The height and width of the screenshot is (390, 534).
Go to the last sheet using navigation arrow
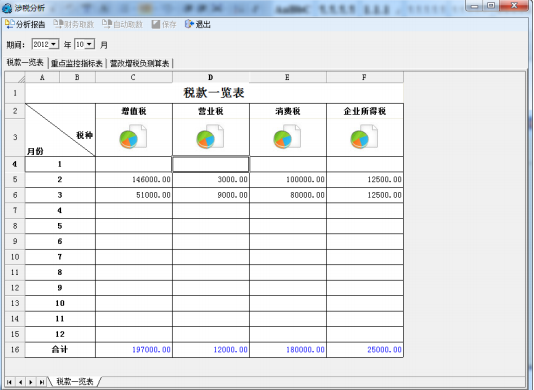click(x=41, y=382)
